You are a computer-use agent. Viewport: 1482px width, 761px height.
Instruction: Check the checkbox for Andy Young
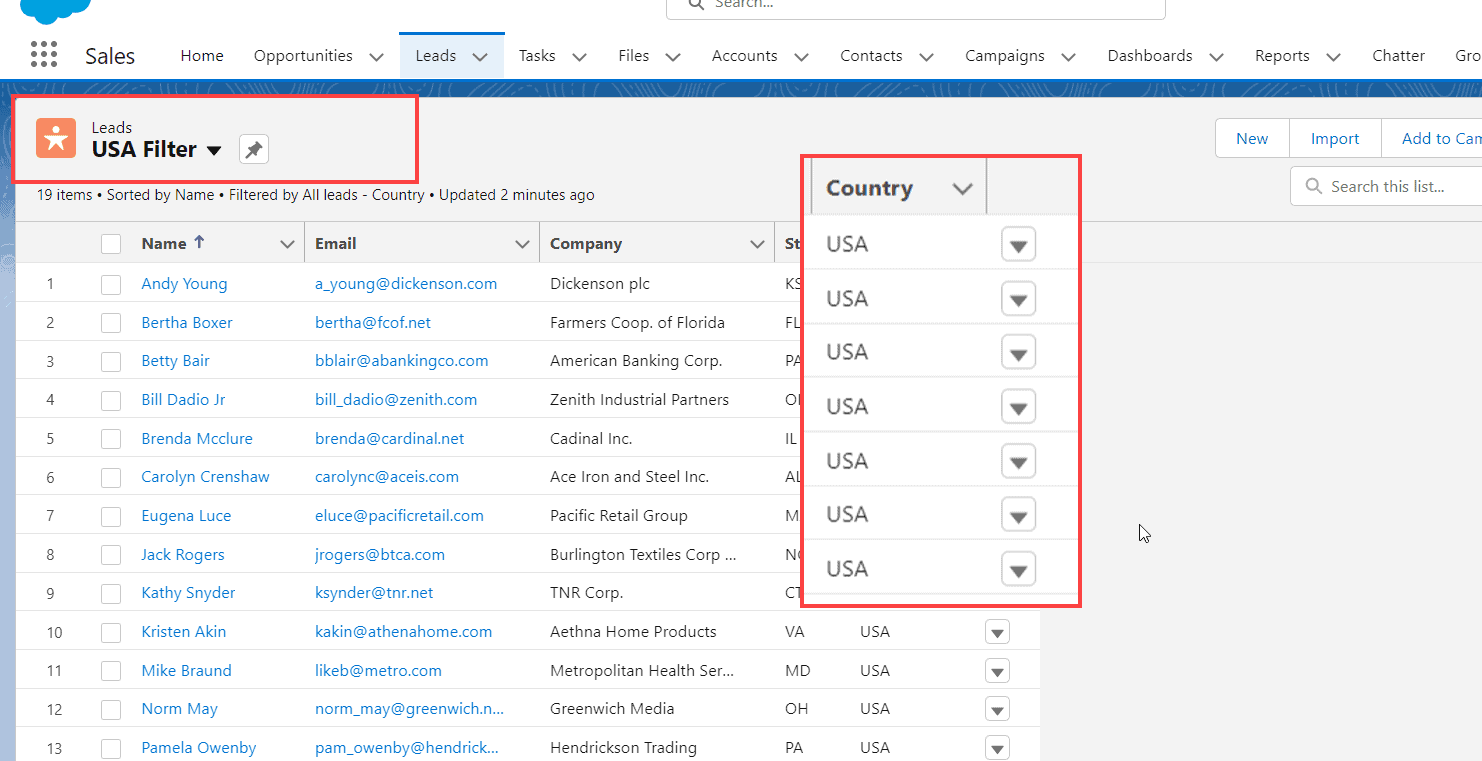111,284
